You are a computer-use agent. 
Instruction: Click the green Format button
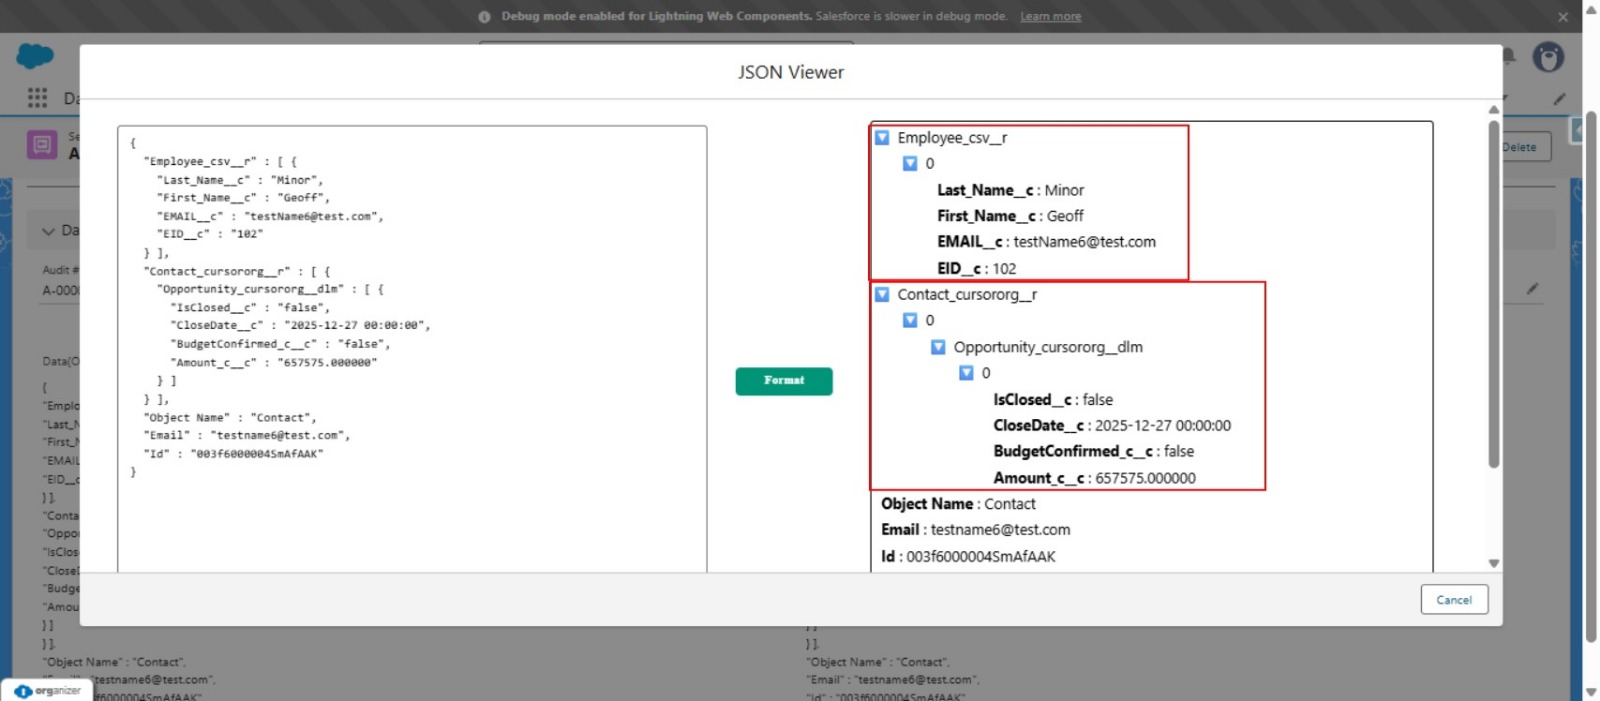[784, 381]
